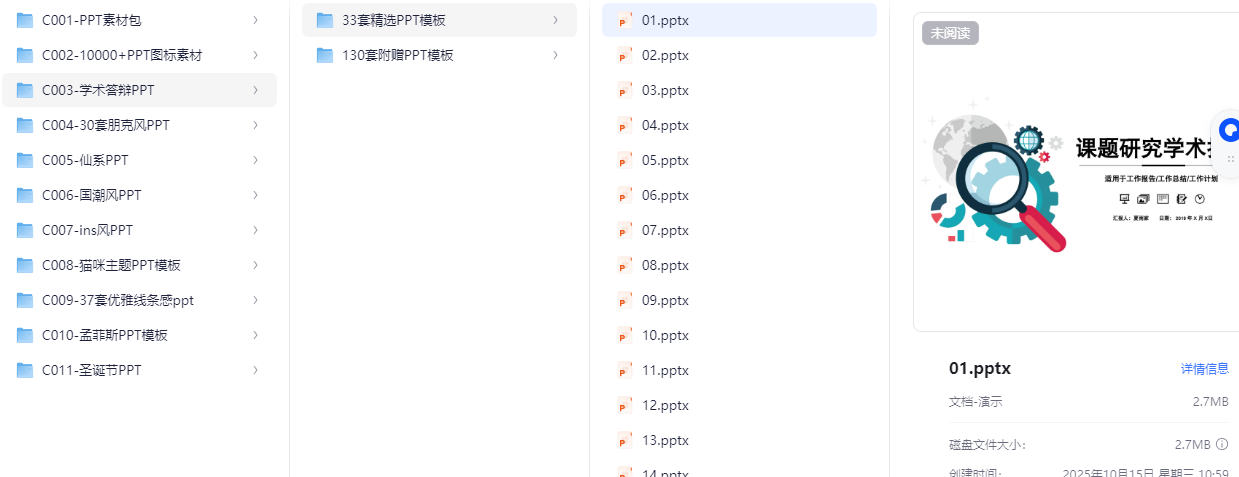This screenshot has width=1239, height=477.
Task: Click the folder icon for C005-仙系PPT
Action: click(x=25, y=160)
